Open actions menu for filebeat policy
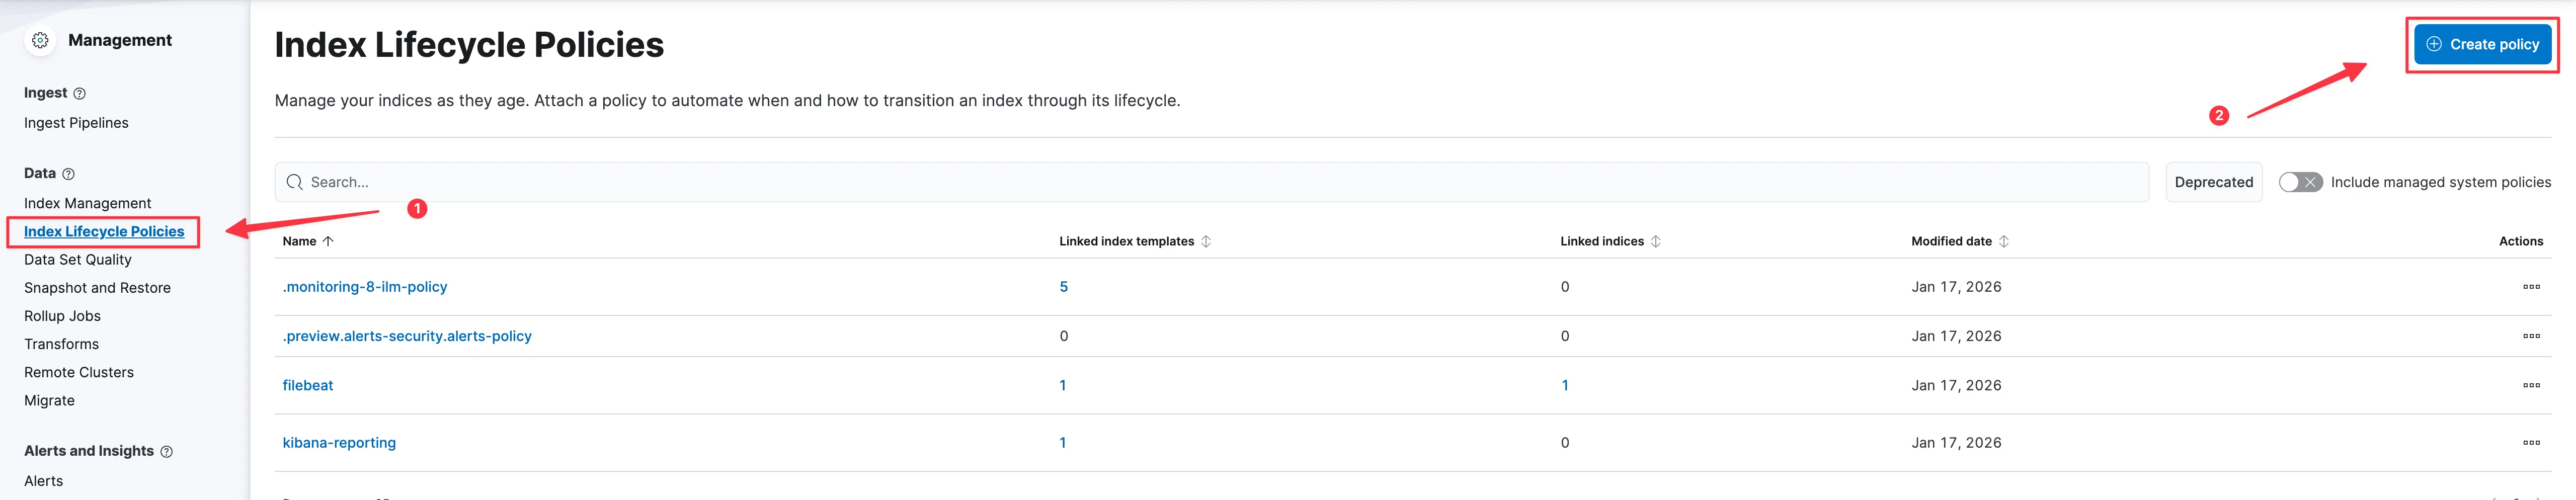This screenshot has height=500, width=2576. click(2530, 385)
